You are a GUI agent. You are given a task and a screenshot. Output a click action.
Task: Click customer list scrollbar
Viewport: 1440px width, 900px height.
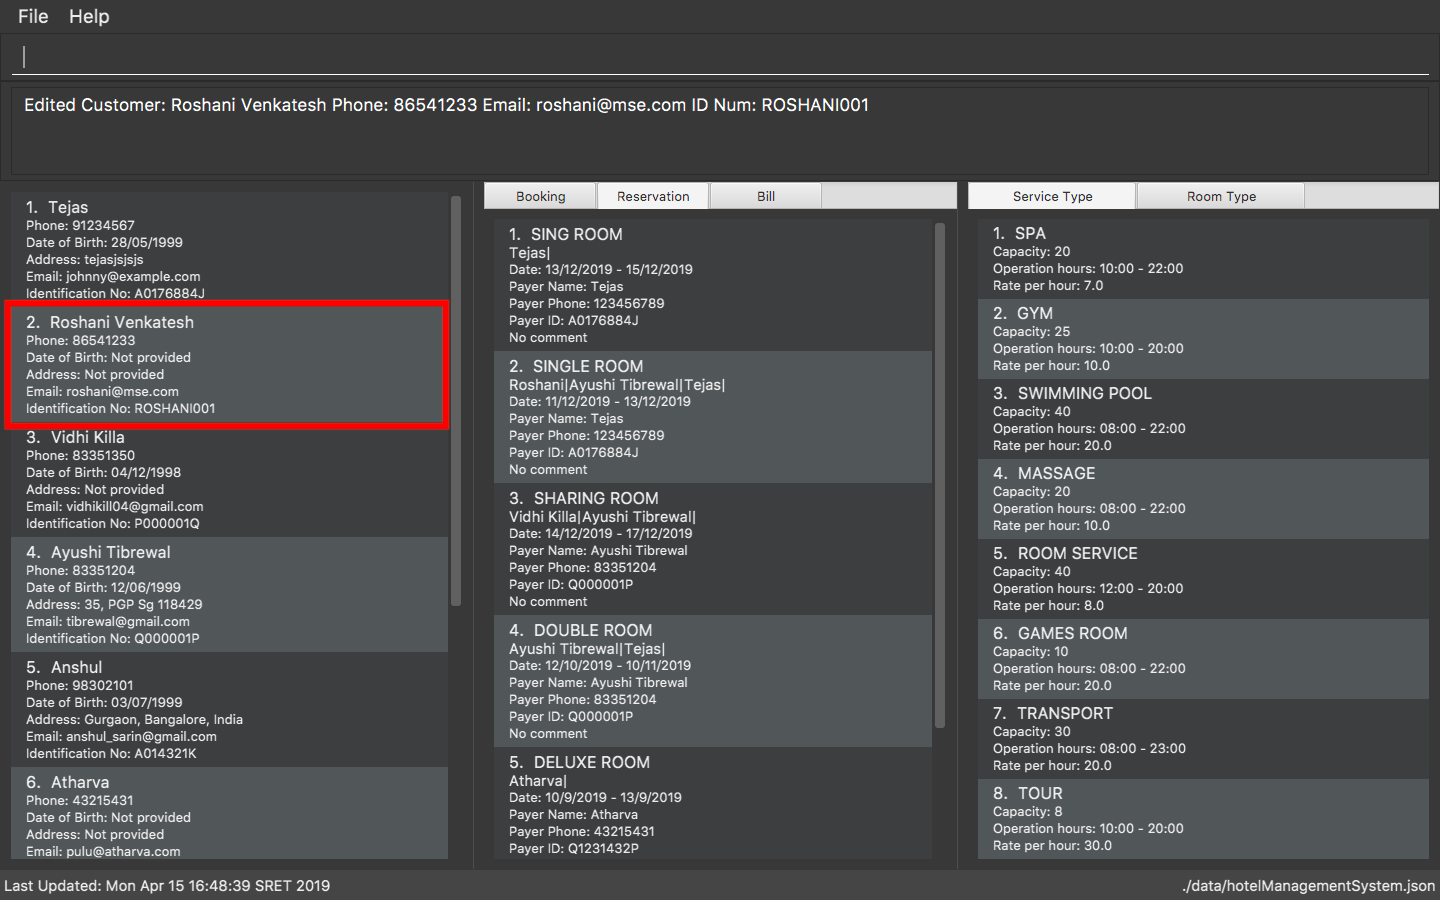pyautogui.click(x=456, y=401)
